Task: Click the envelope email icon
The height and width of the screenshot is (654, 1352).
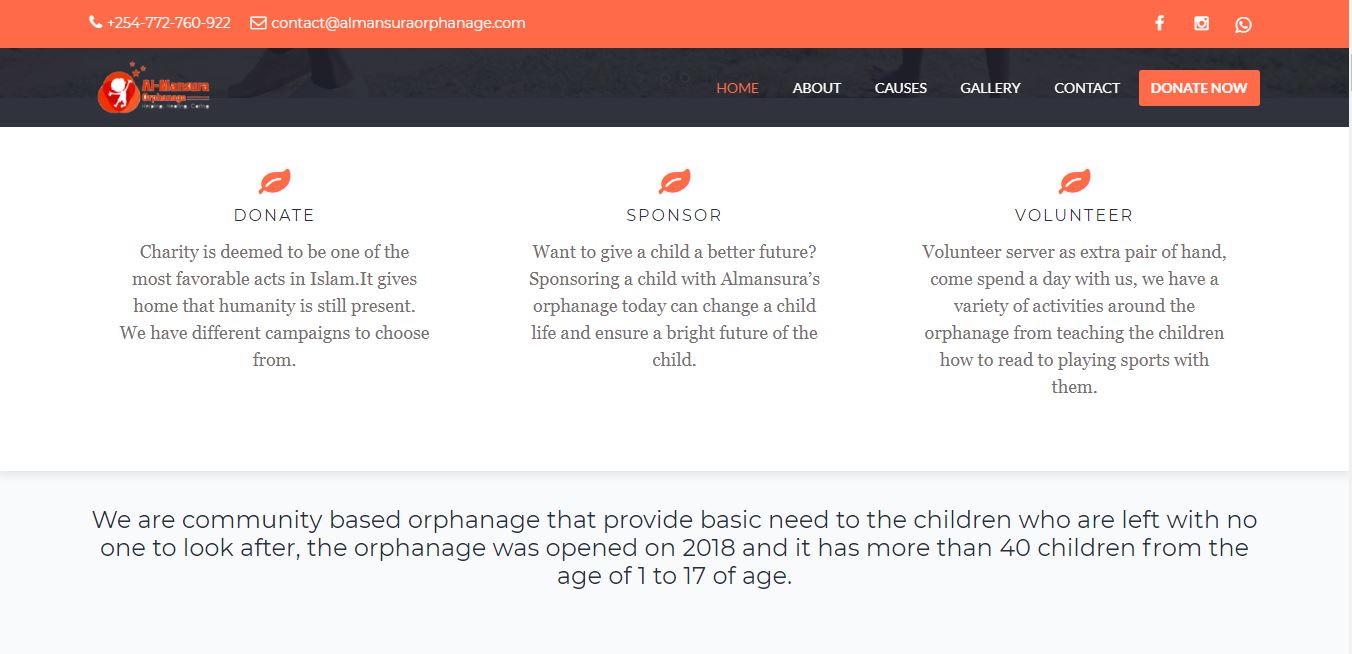Action: 258,22
